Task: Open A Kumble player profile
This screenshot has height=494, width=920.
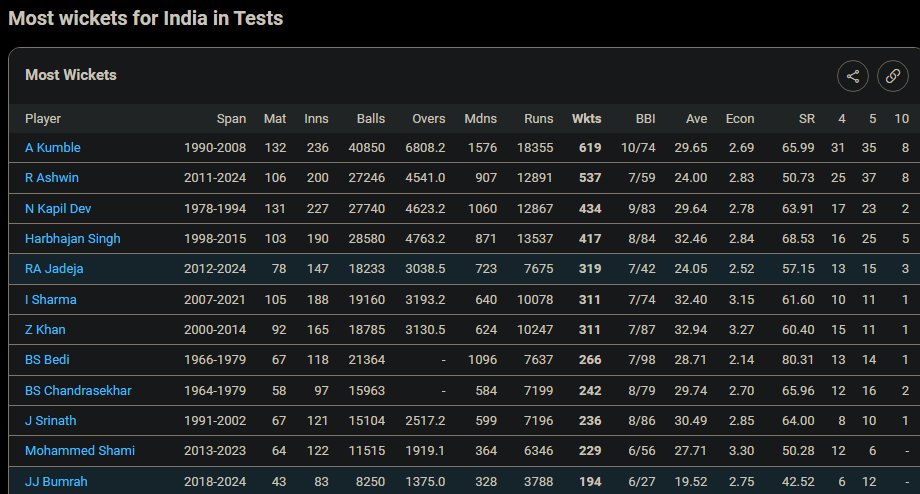Action: (x=53, y=148)
